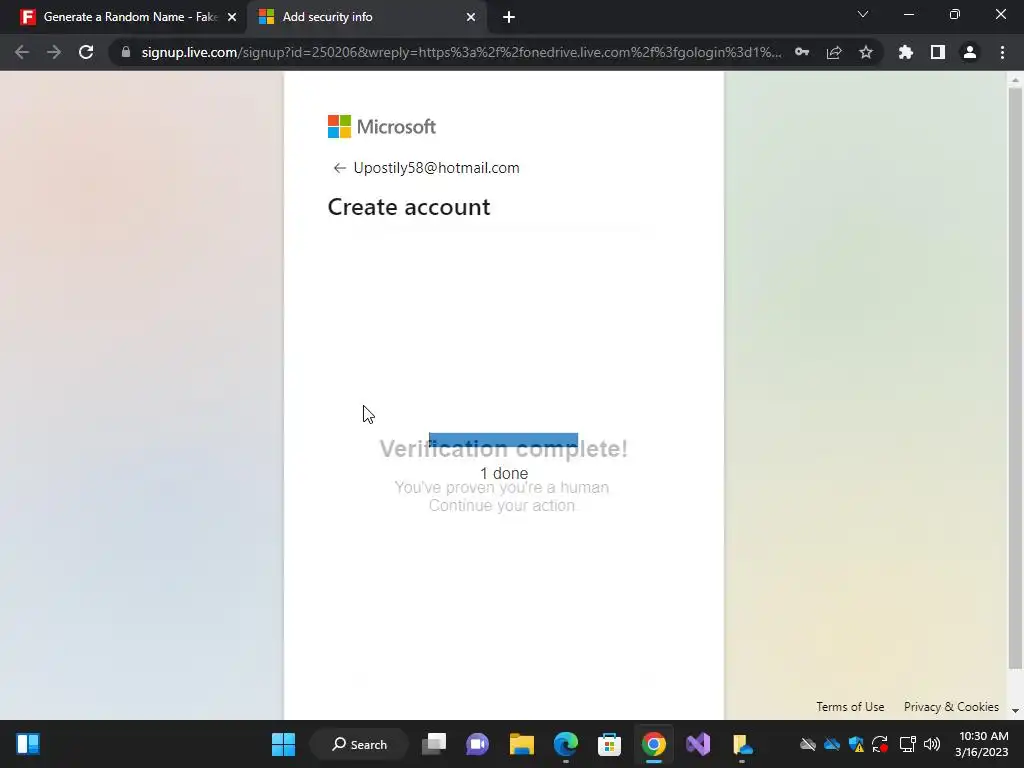The width and height of the screenshot is (1024, 768).
Task: Click the Chrome taskbar icon
Action: pos(654,744)
